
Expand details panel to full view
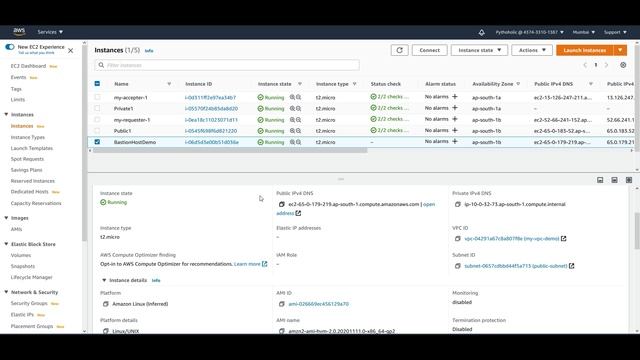[x=629, y=180]
